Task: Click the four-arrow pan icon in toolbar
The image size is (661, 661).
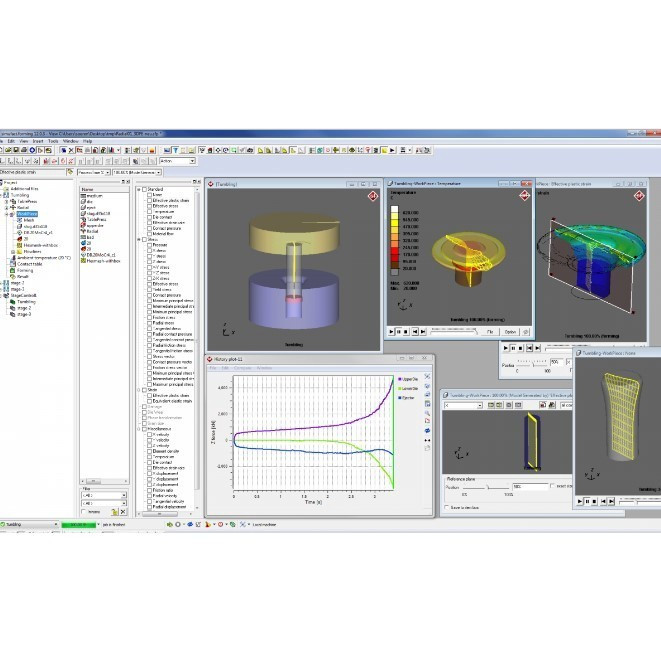Action: tap(218, 150)
